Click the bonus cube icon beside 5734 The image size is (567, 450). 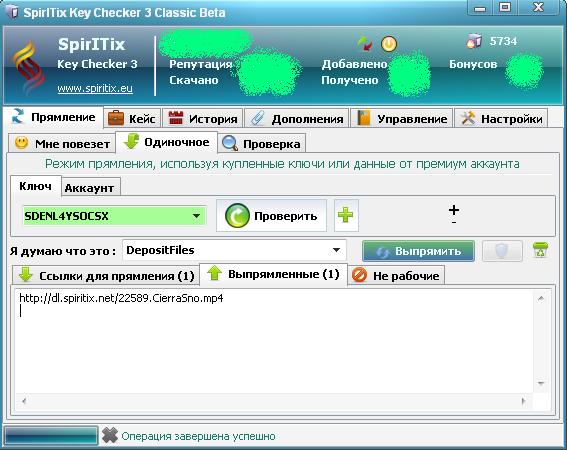point(474,41)
